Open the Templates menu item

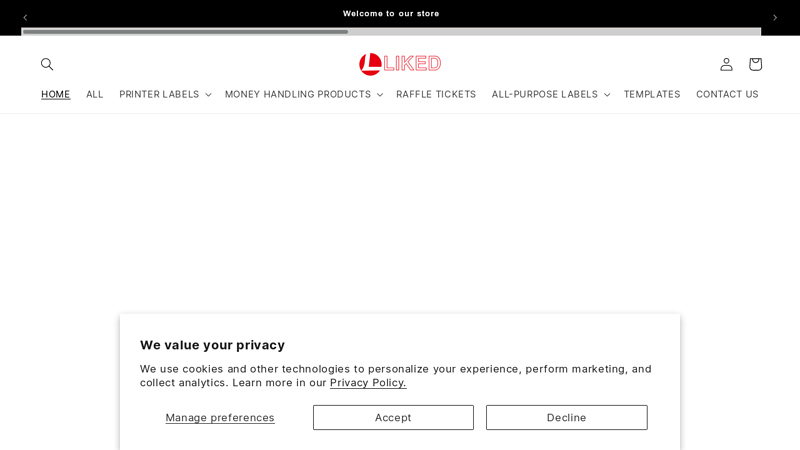pos(652,94)
